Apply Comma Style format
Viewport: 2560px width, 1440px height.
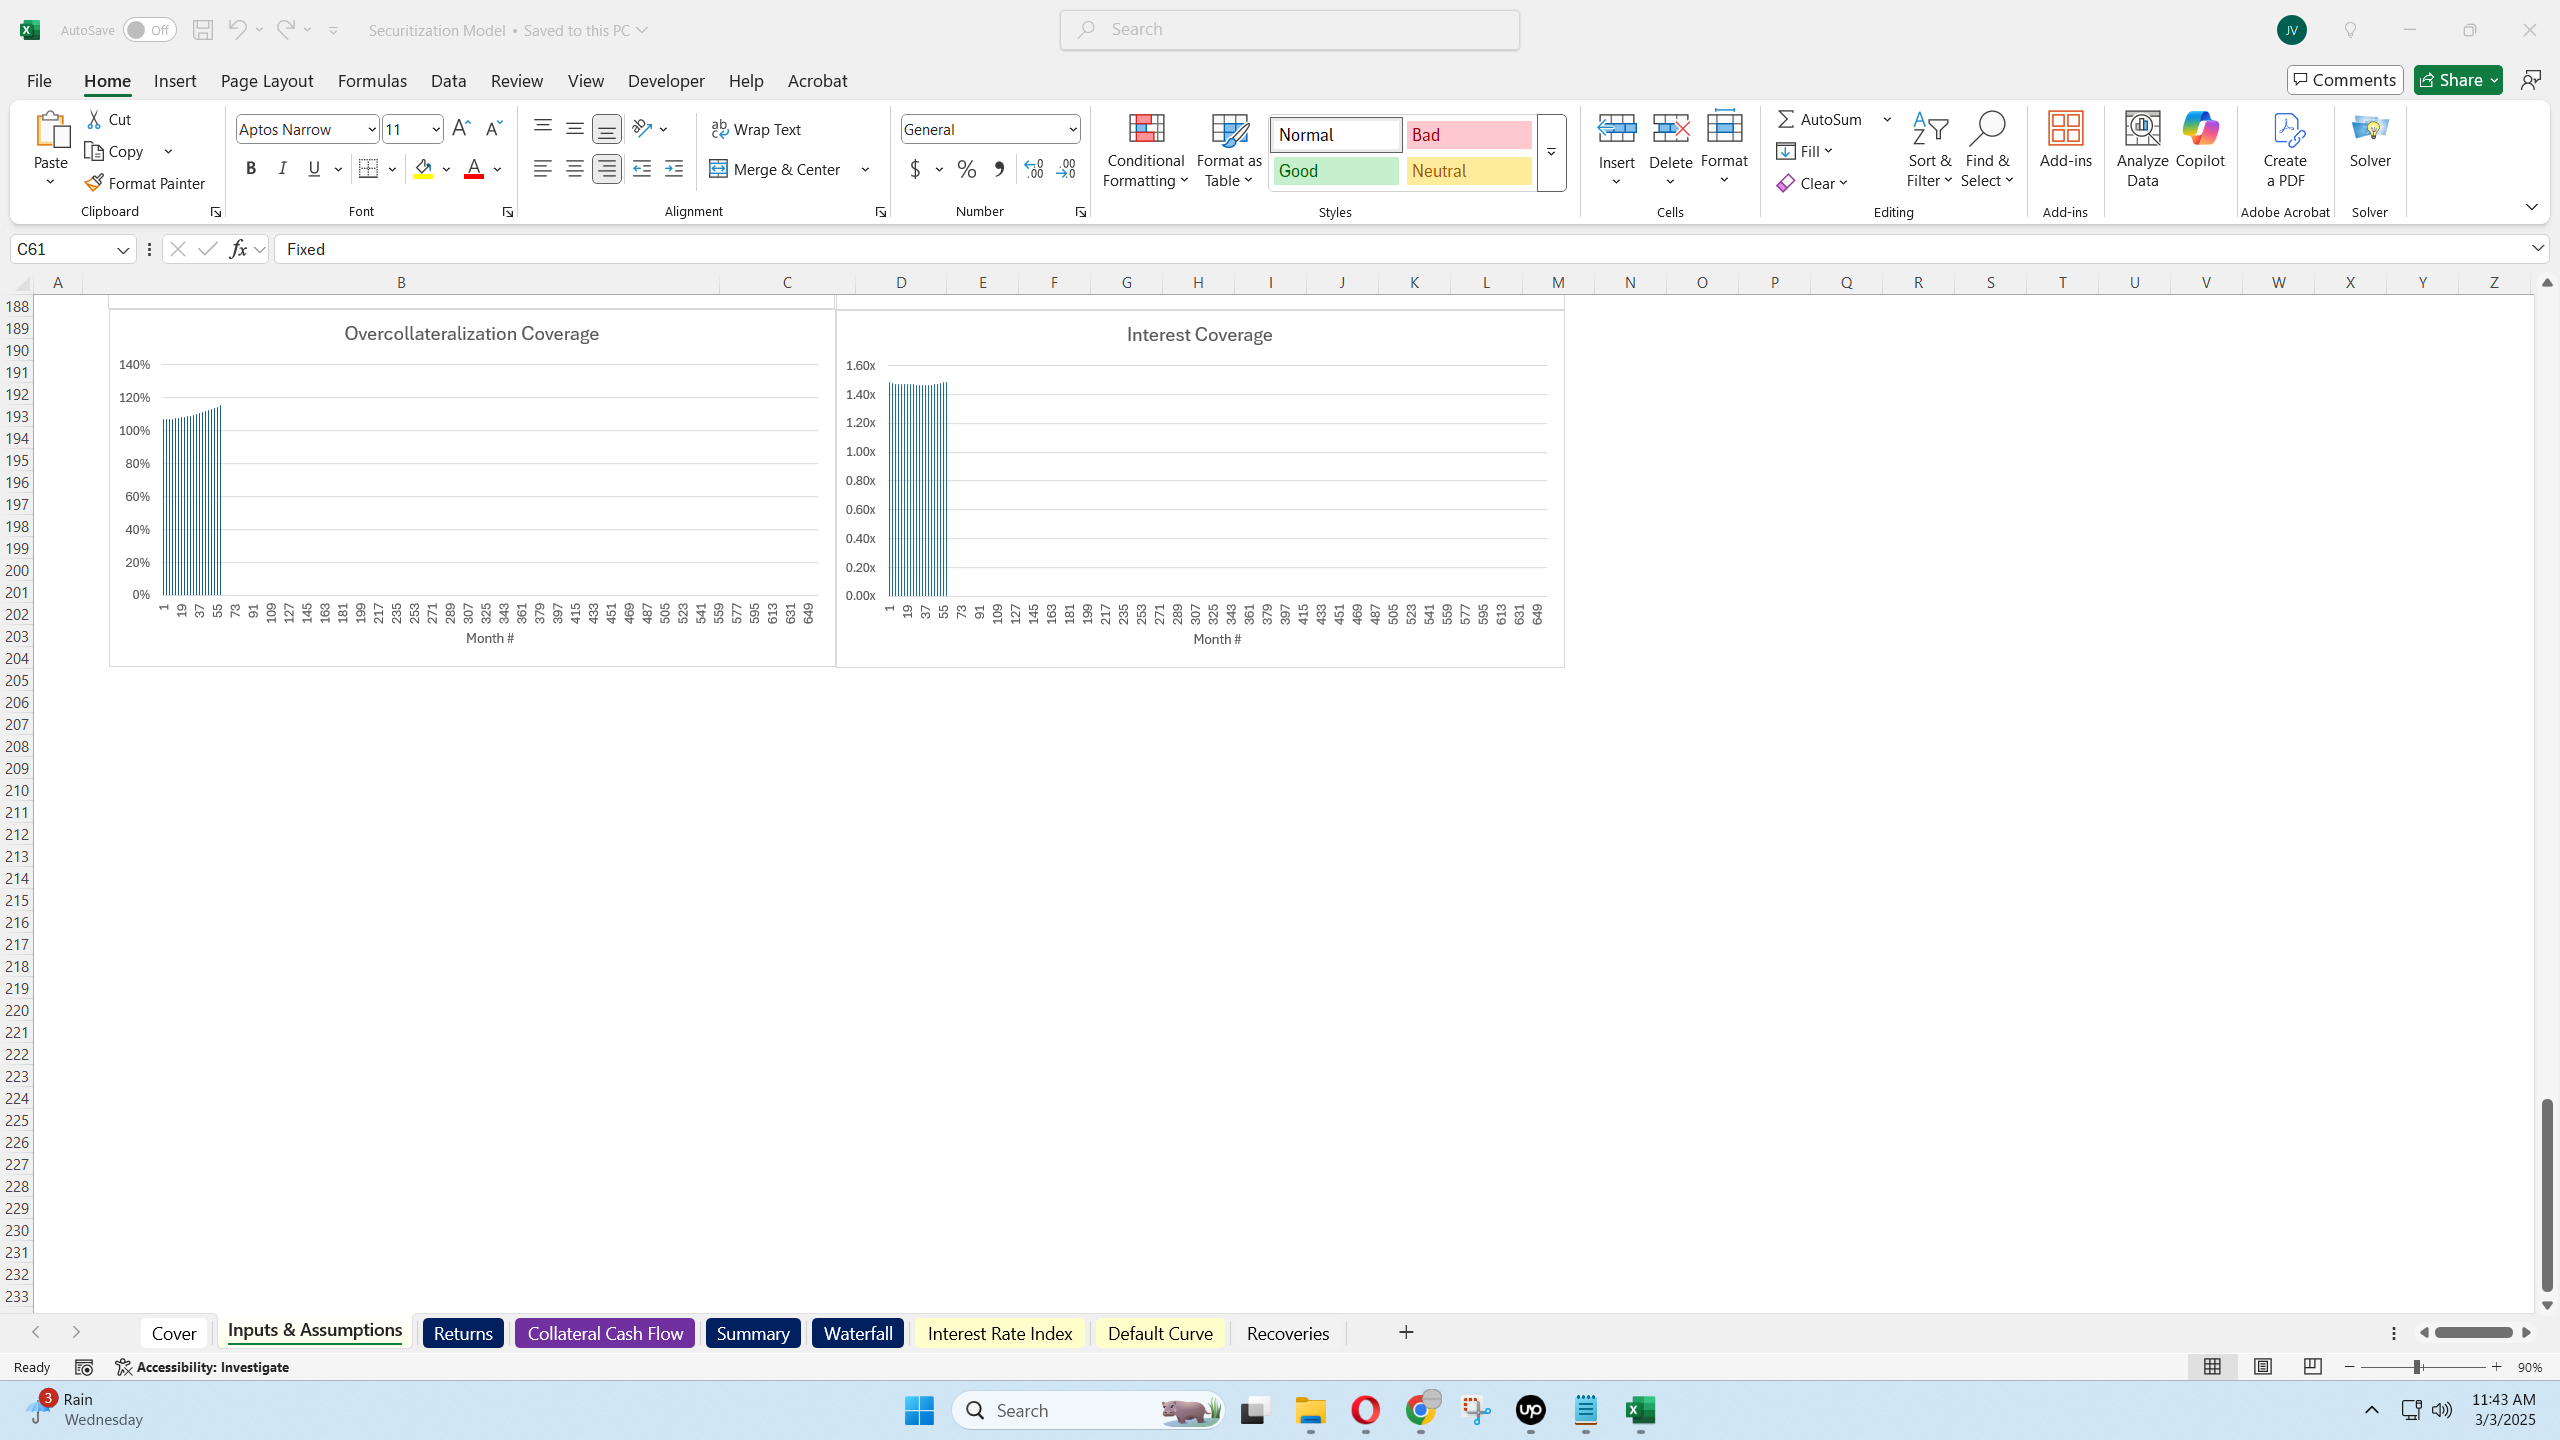point(998,169)
